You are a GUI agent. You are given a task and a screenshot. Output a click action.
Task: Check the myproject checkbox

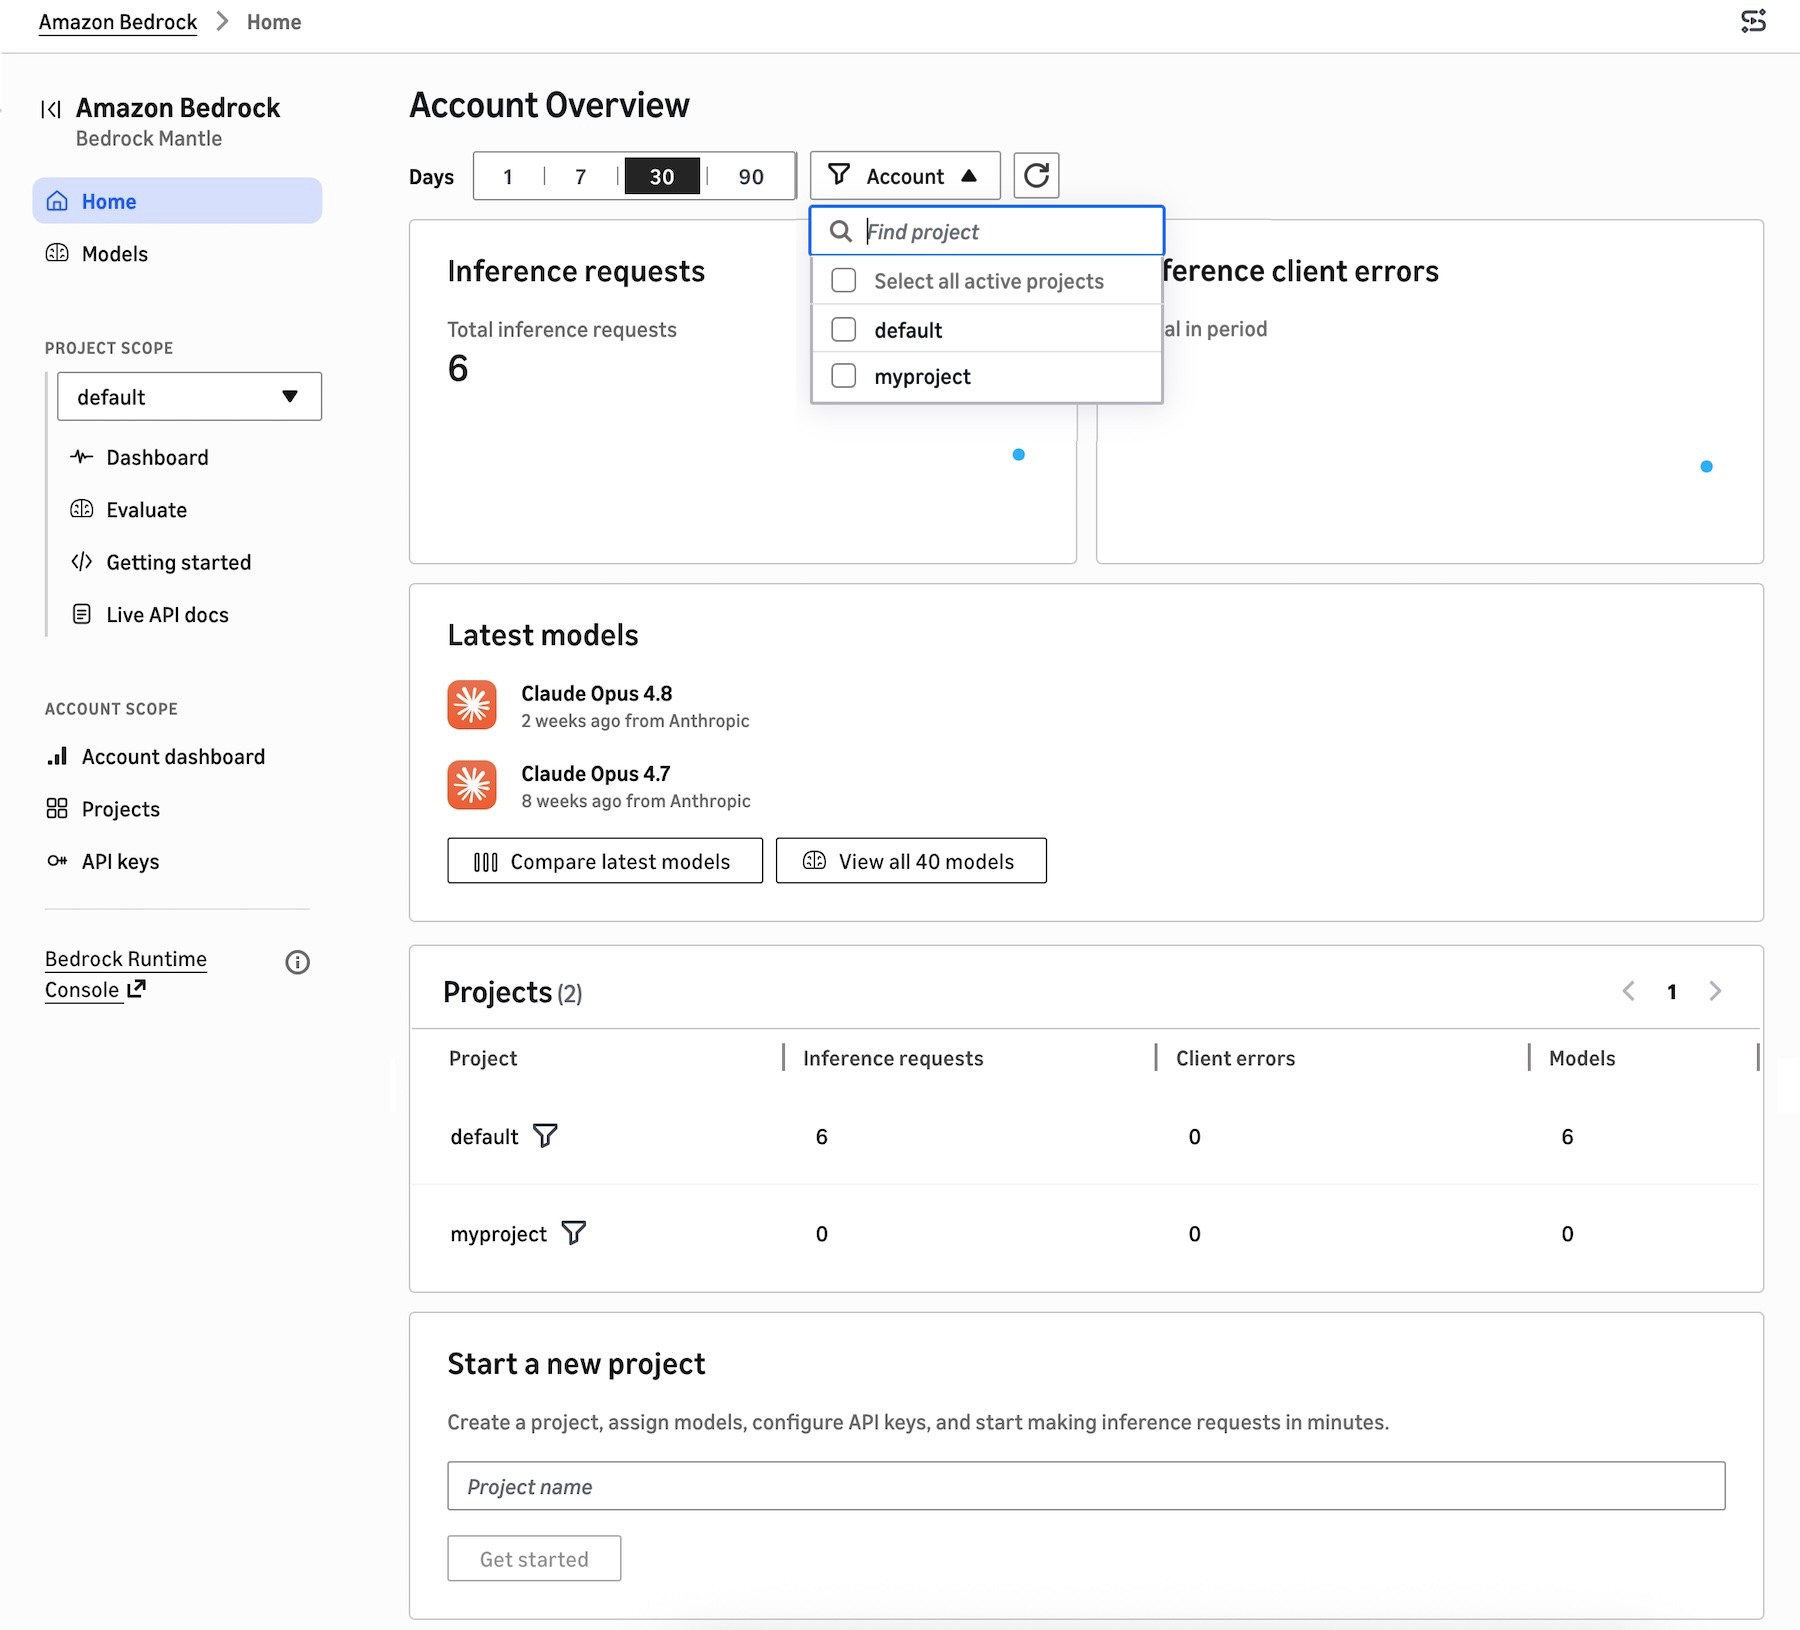click(x=844, y=375)
